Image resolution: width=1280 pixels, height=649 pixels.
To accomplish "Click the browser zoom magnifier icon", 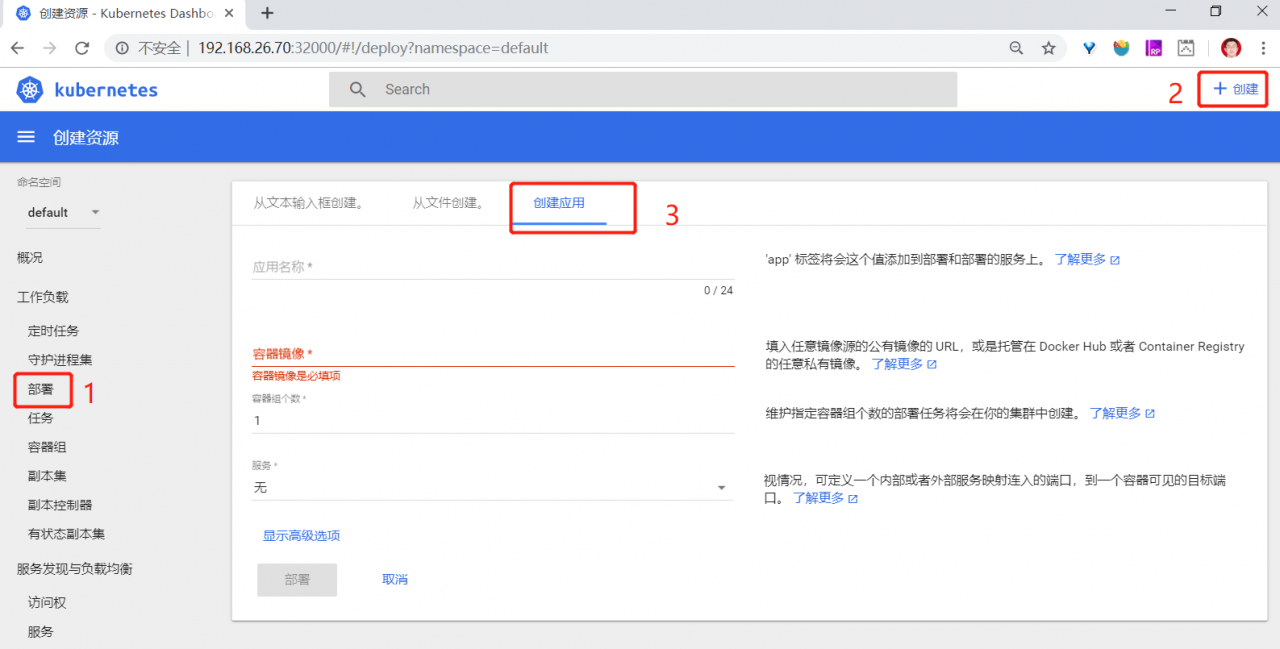I will 1016,48.
